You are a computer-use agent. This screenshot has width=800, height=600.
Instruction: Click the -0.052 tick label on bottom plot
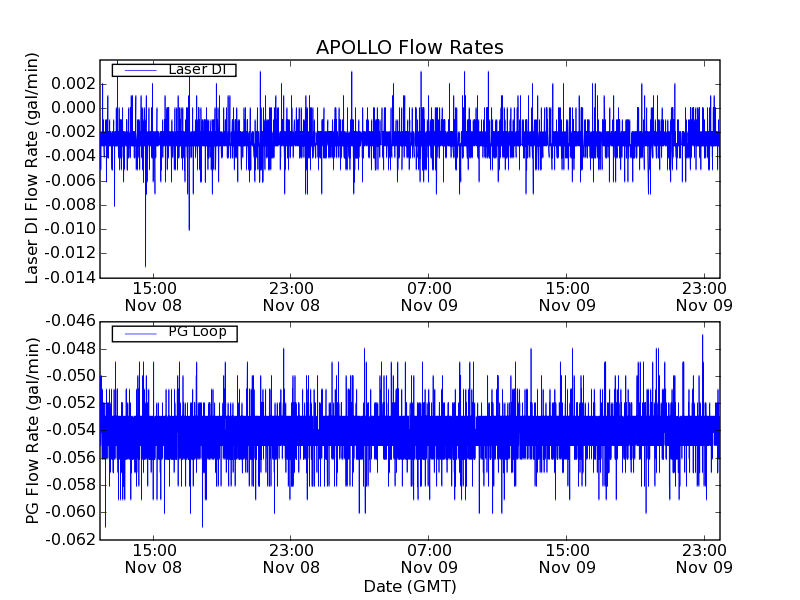(x=70, y=404)
